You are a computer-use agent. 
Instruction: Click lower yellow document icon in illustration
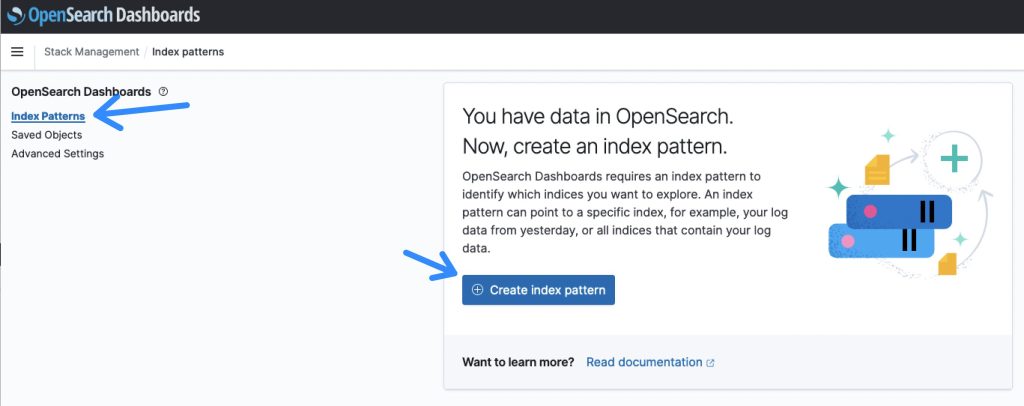pos(948,264)
